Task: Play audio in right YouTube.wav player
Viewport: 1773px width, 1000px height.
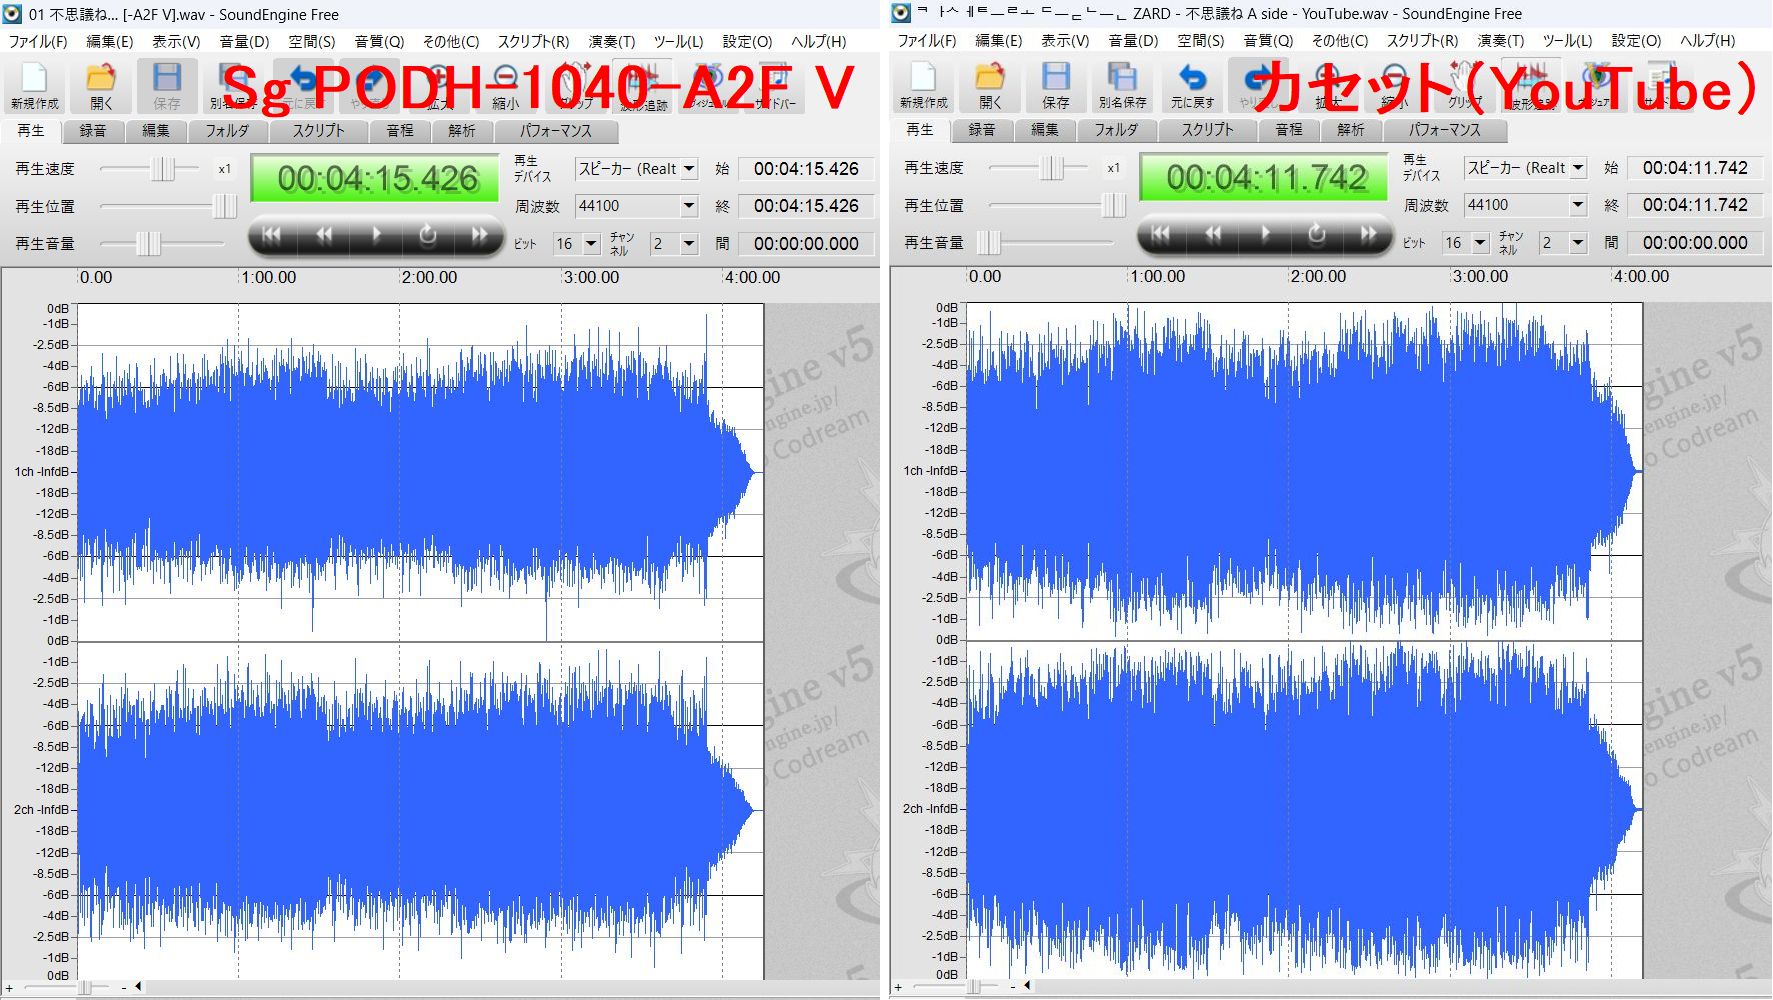Action: pos(1265,234)
